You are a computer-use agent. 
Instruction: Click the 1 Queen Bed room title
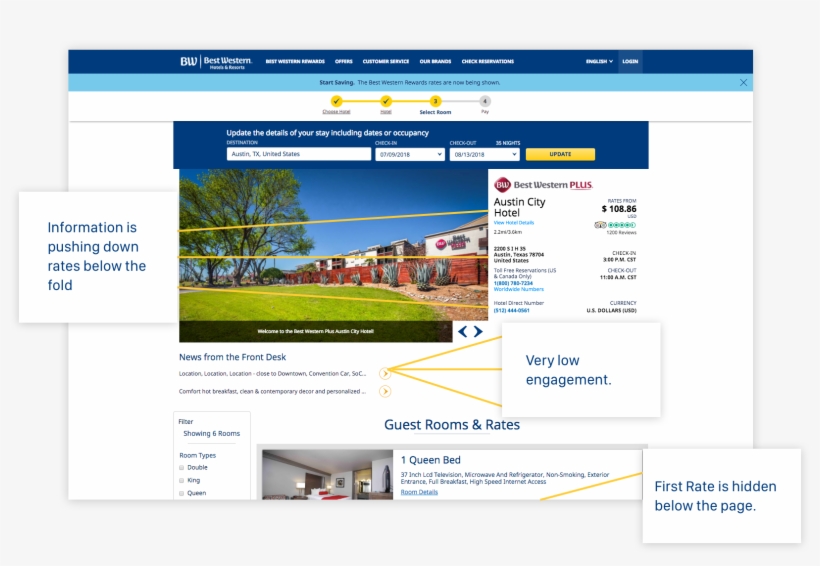click(x=430, y=460)
